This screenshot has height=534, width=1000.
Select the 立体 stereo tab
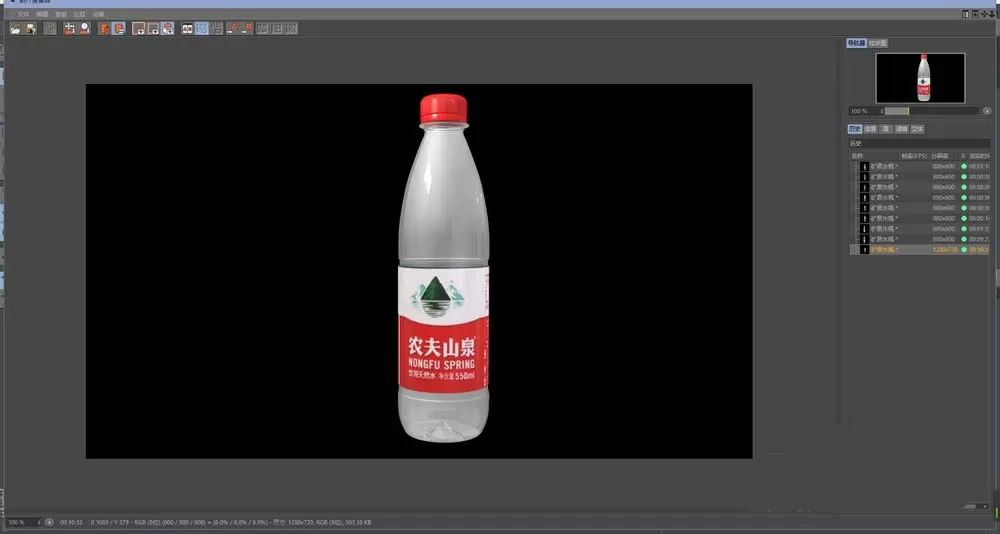coord(917,129)
